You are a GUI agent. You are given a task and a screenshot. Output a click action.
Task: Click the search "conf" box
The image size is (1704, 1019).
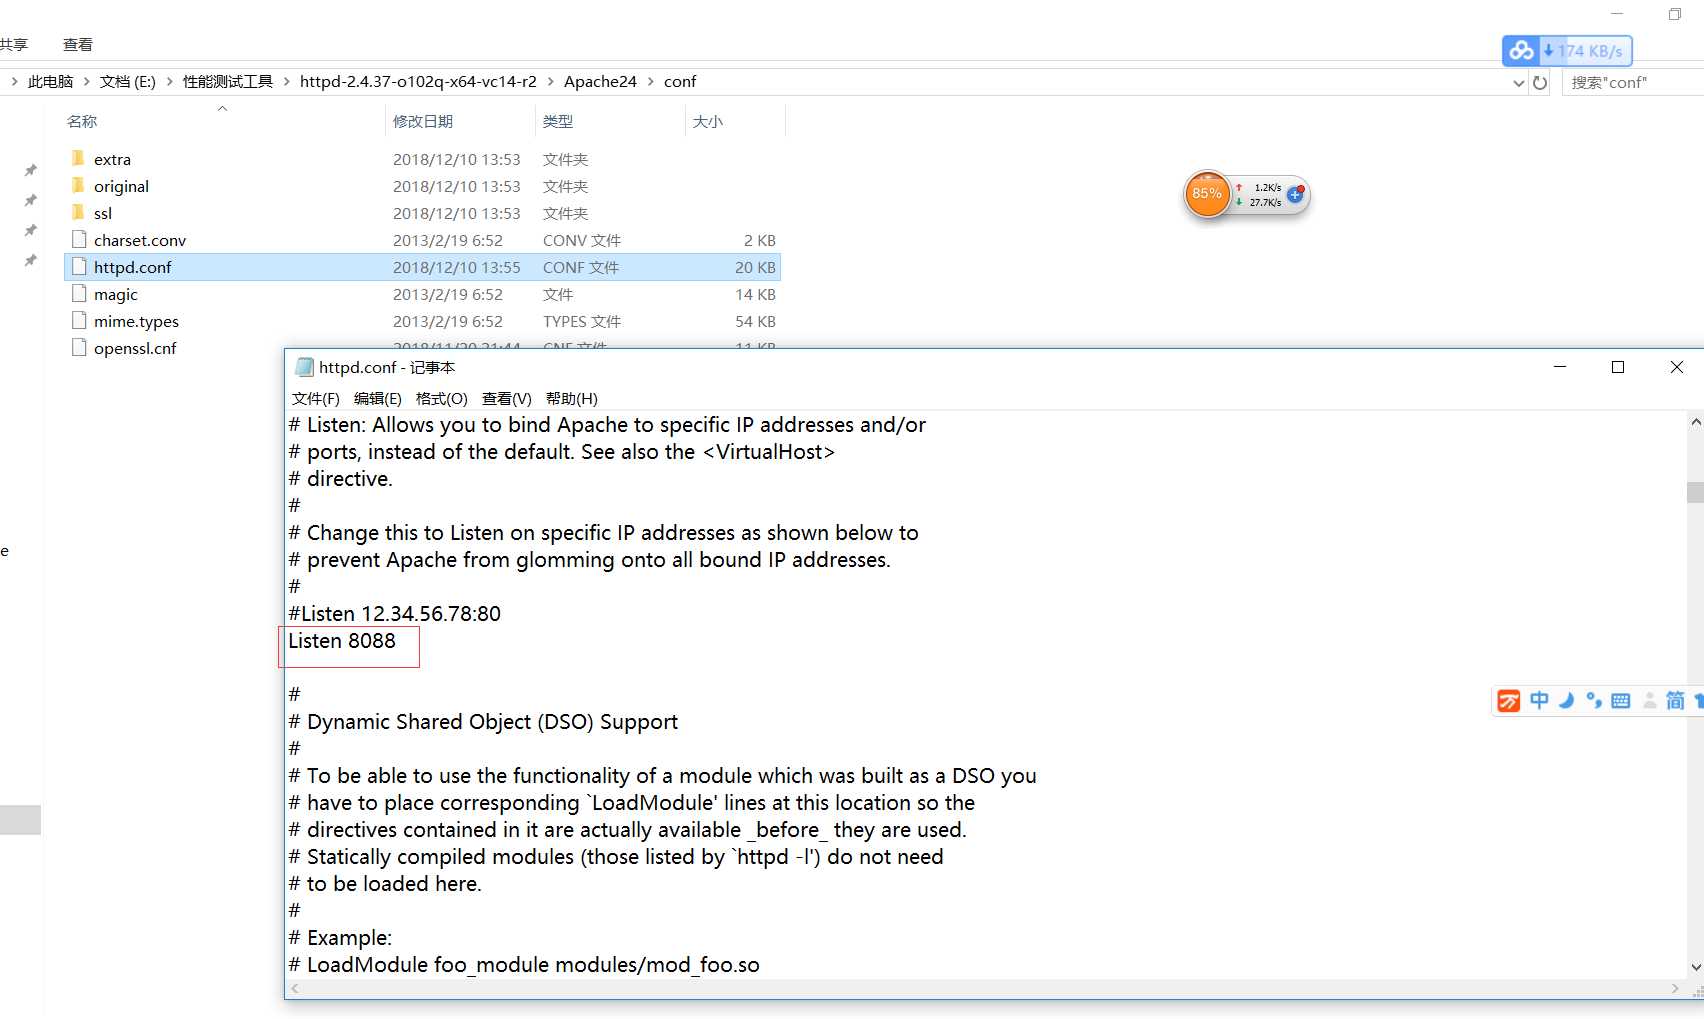[x=1632, y=82]
